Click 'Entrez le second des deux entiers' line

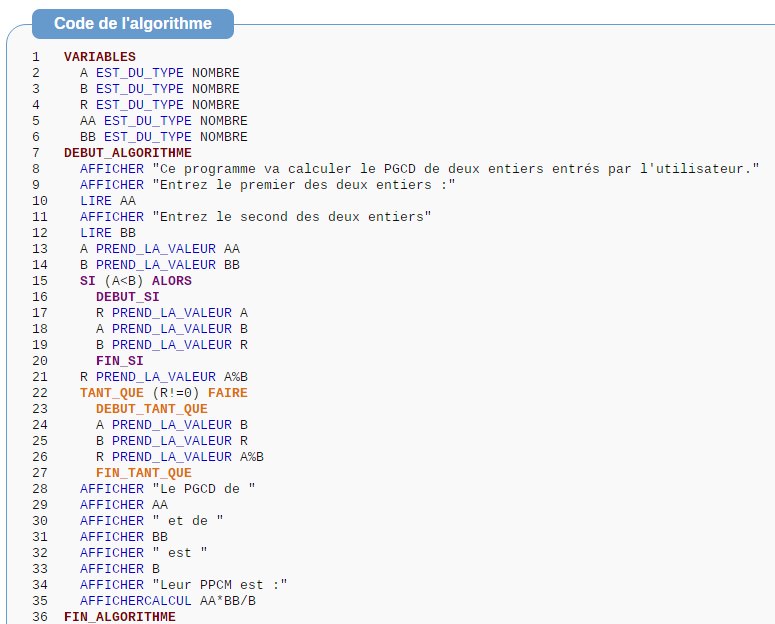pyautogui.click(x=256, y=217)
